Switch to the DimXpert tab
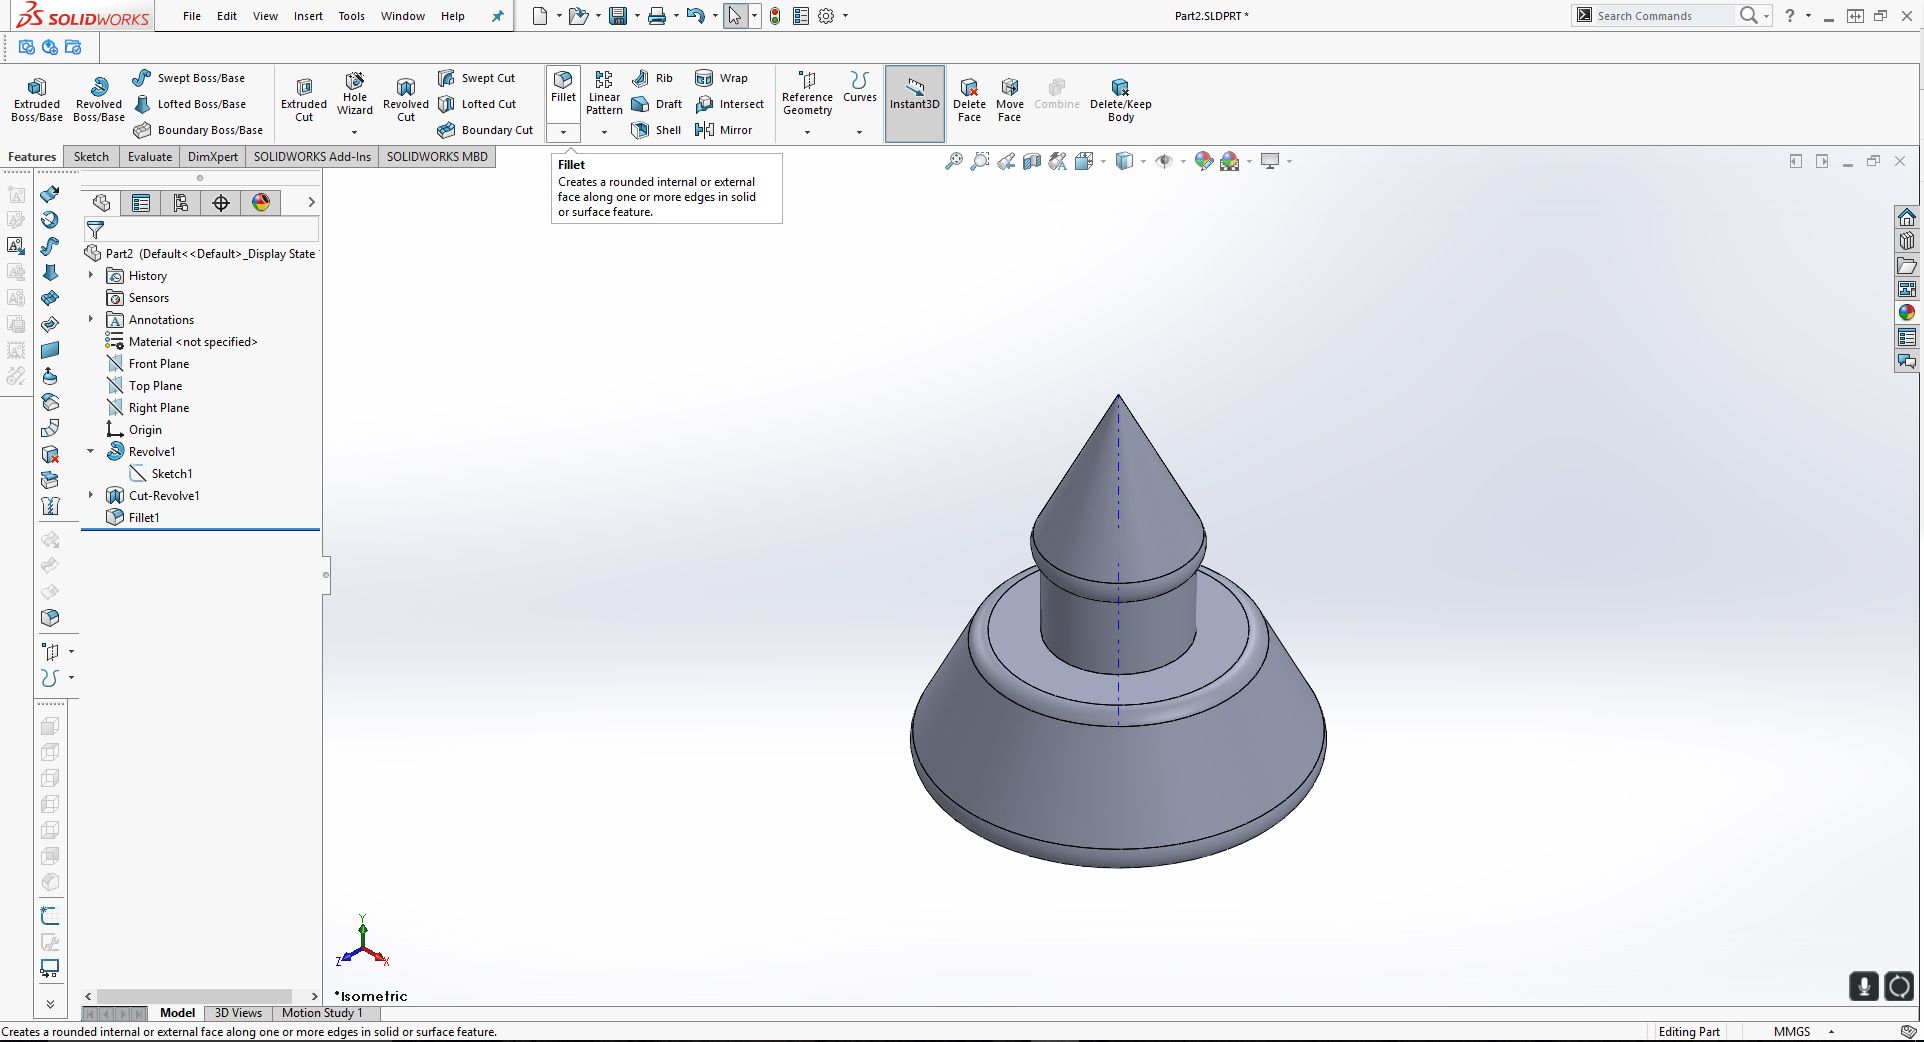Image resolution: width=1924 pixels, height=1042 pixels. point(213,157)
